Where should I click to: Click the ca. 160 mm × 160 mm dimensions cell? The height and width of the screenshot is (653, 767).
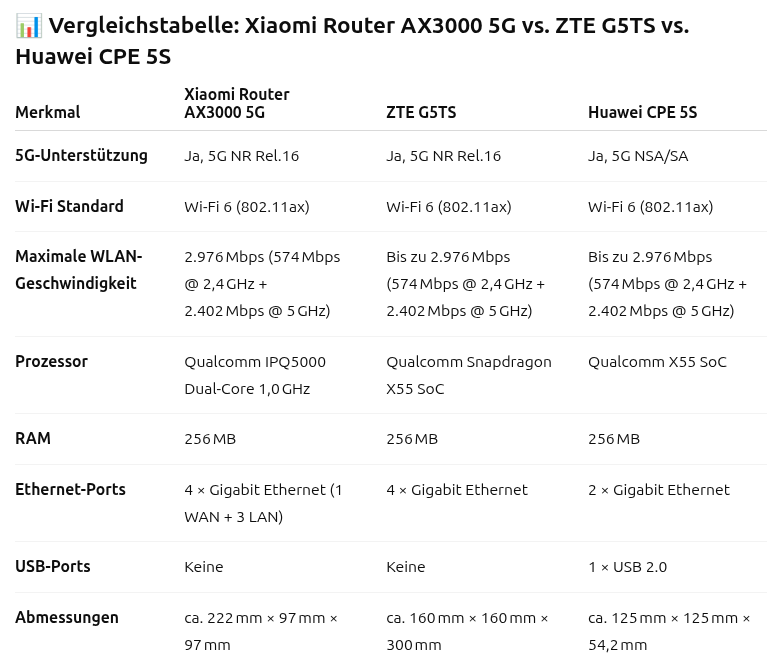click(467, 631)
